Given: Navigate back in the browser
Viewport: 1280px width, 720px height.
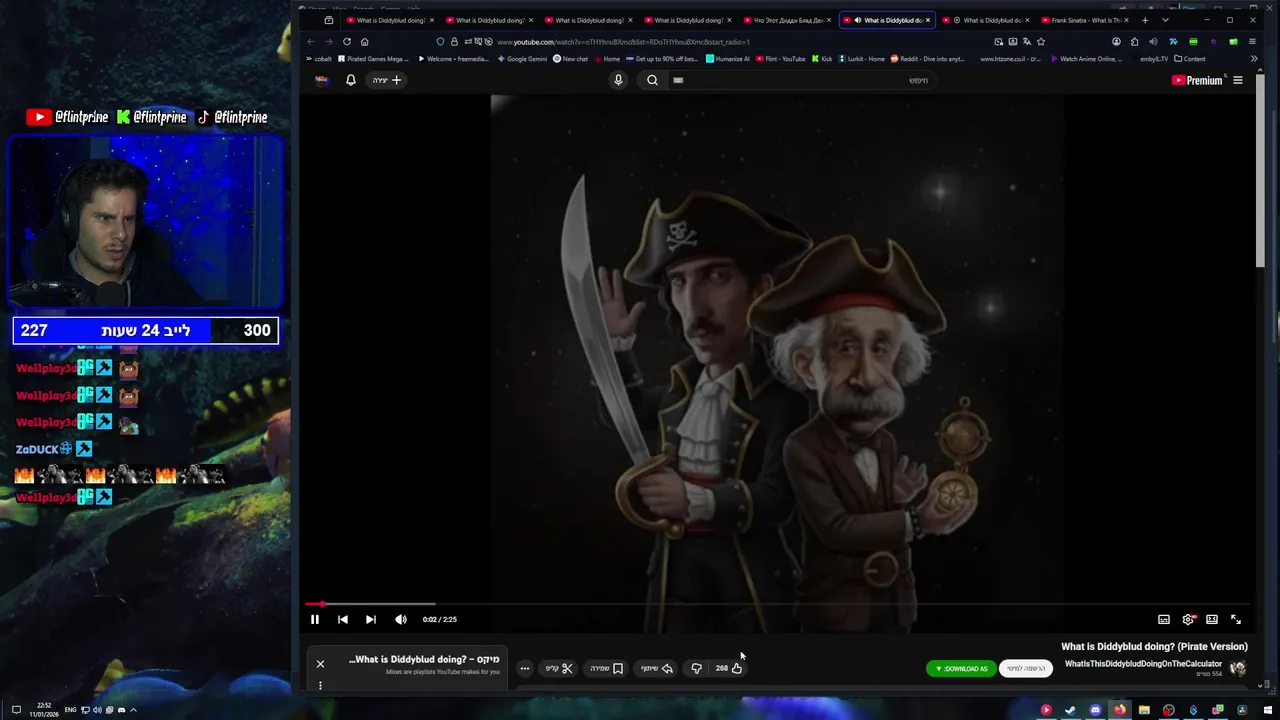Looking at the screenshot, I should tap(311, 42).
